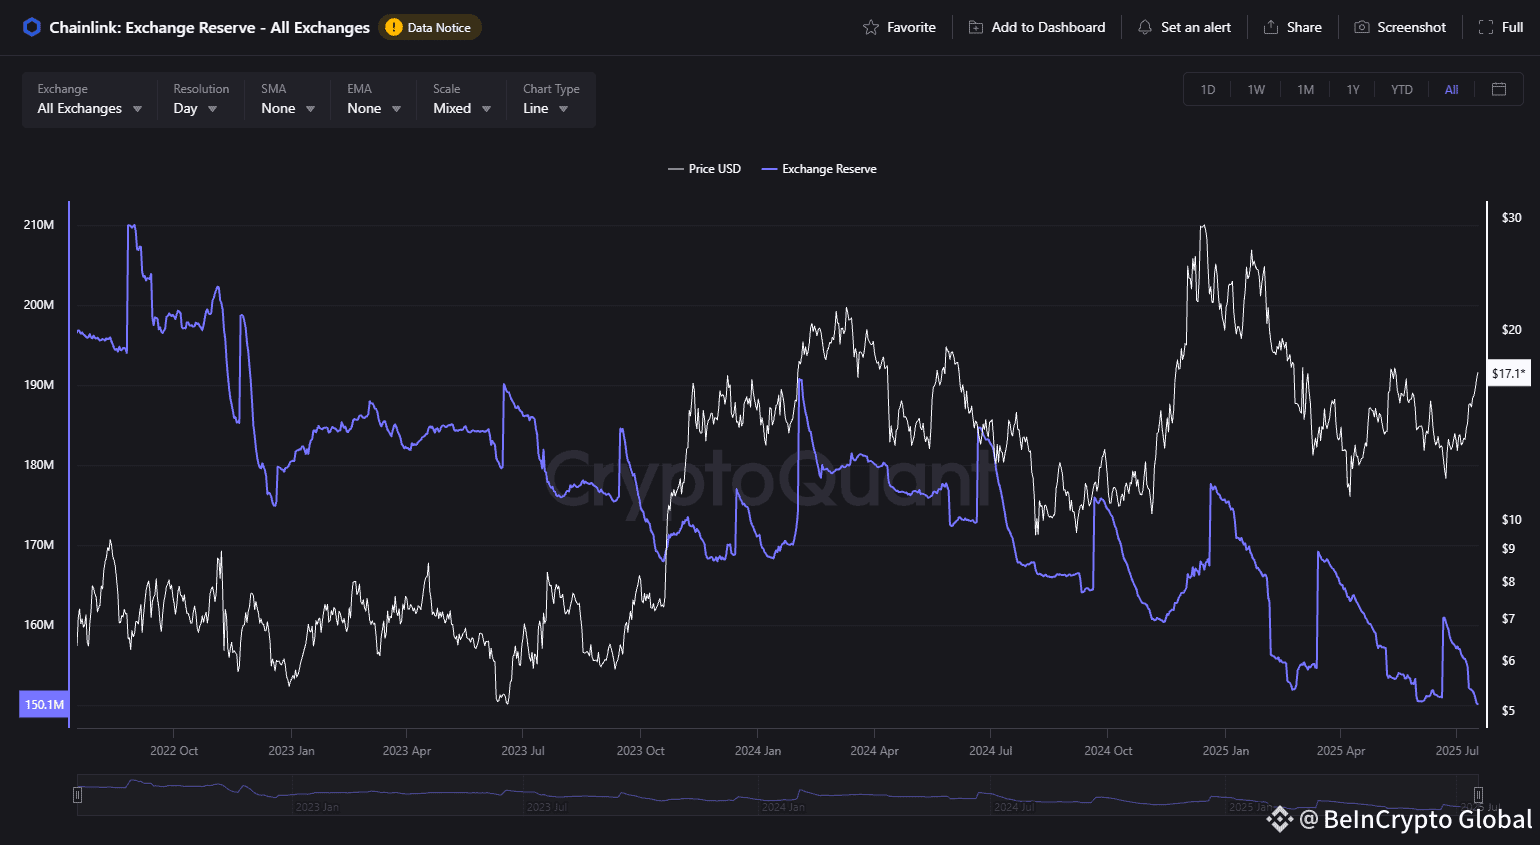Click the Set an alert bell icon
1540x845 pixels.
1145,27
